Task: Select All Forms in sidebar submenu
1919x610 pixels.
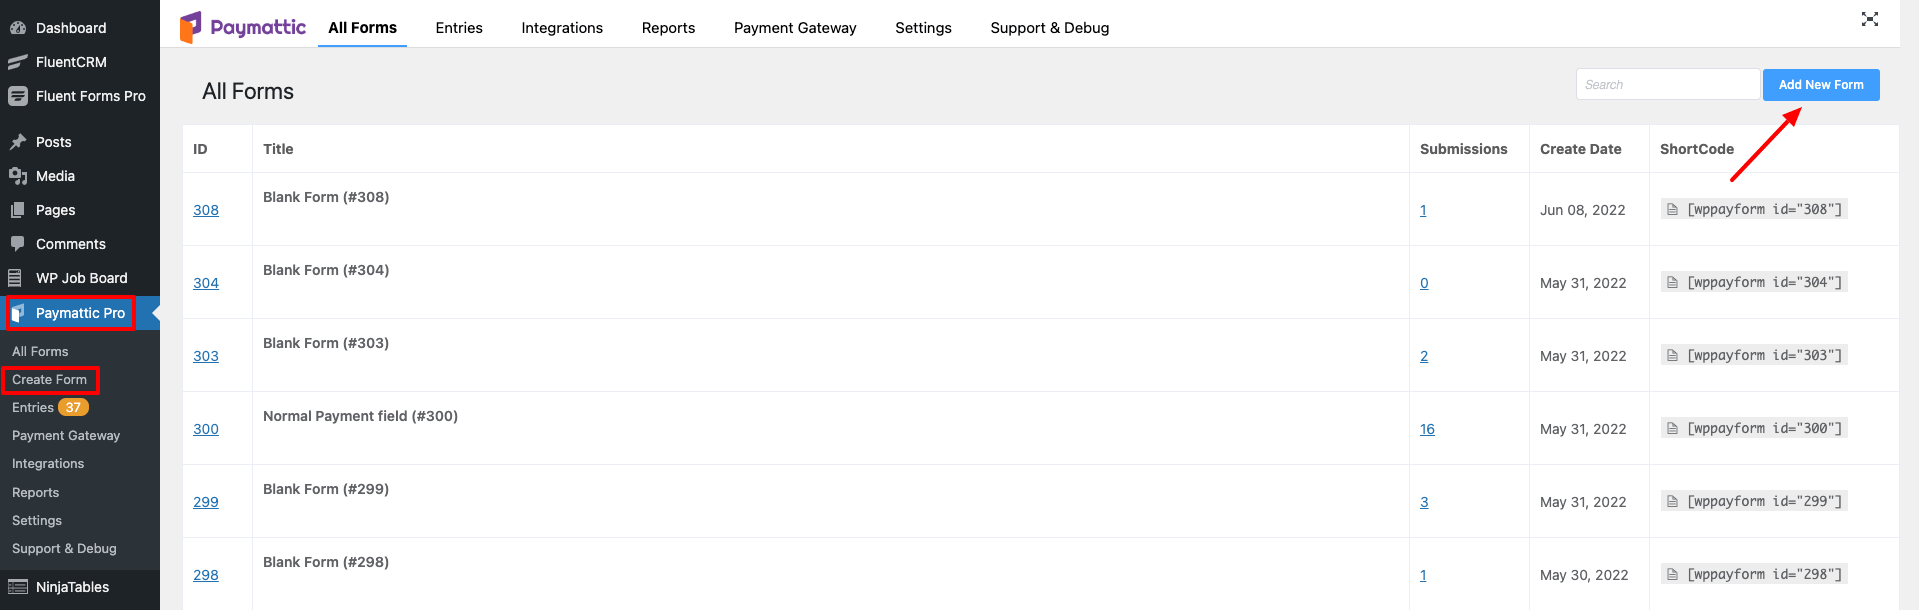Action: tap(40, 352)
